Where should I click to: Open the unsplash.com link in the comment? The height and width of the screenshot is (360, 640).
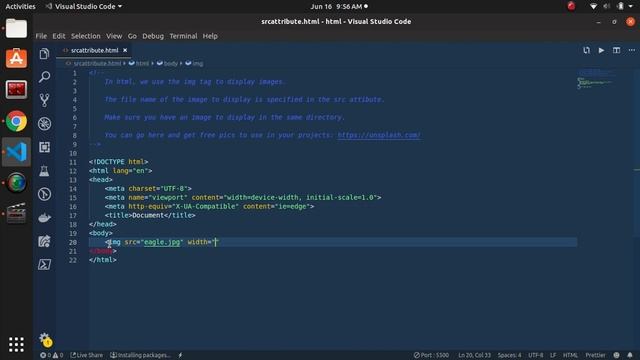pos(379,135)
